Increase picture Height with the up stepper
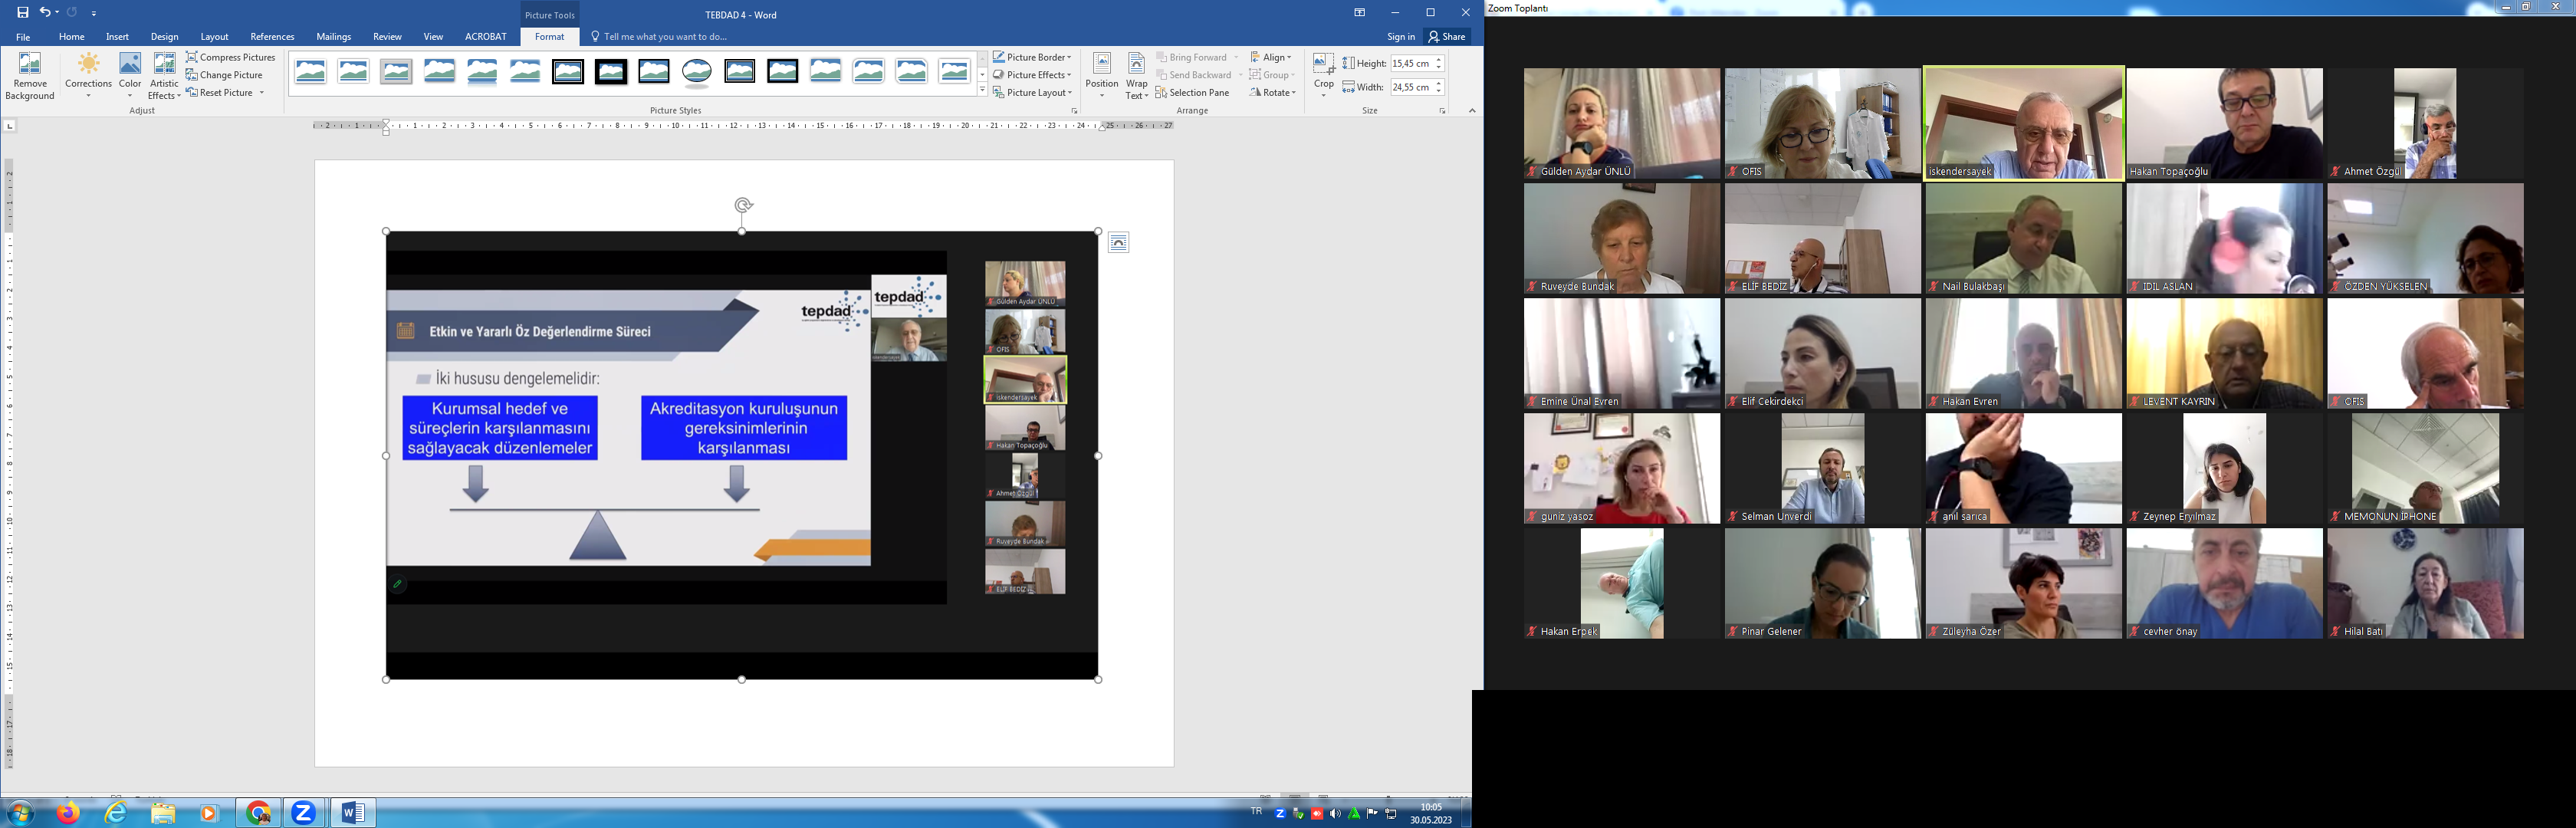 pos(1439,59)
